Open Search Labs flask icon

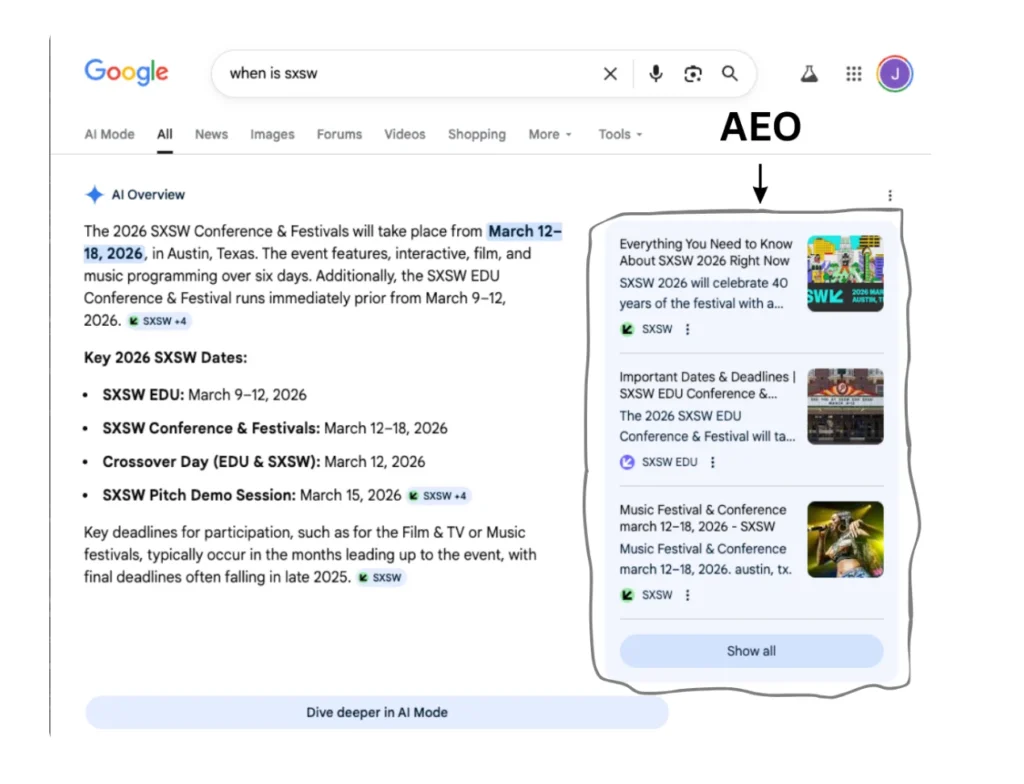(x=808, y=74)
